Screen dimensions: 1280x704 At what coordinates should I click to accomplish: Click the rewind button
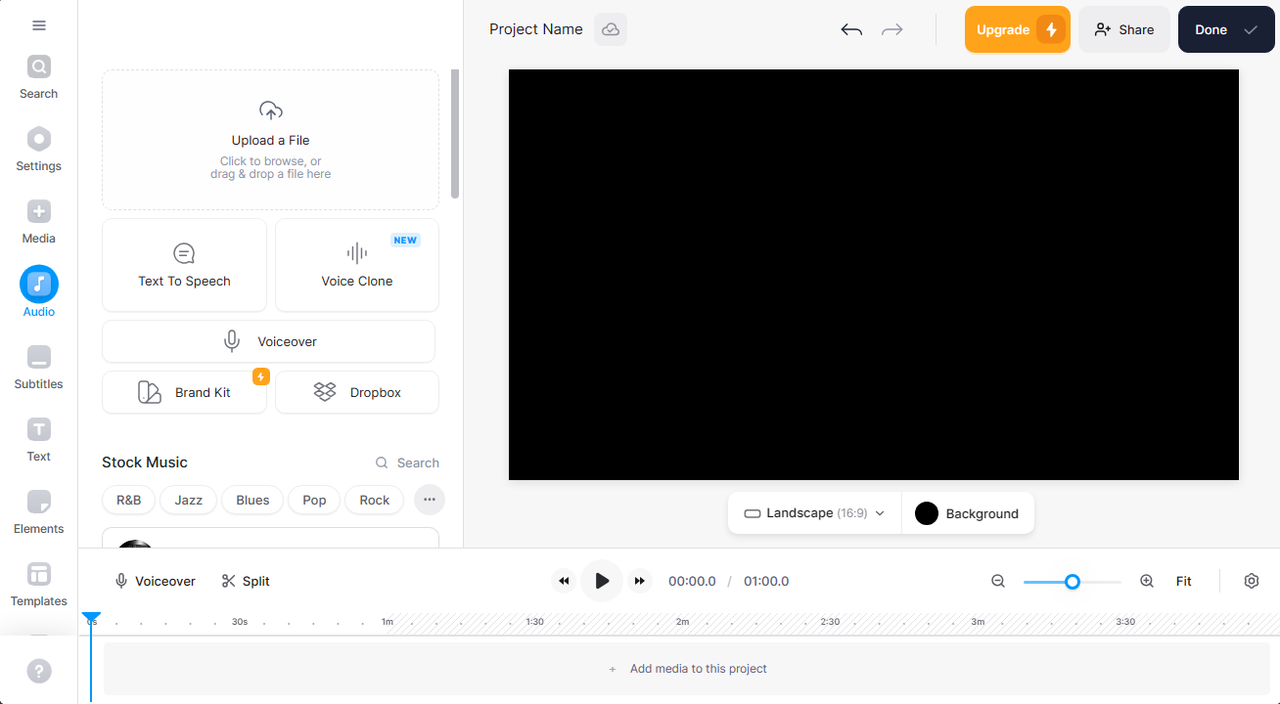(x=564, y=581)
